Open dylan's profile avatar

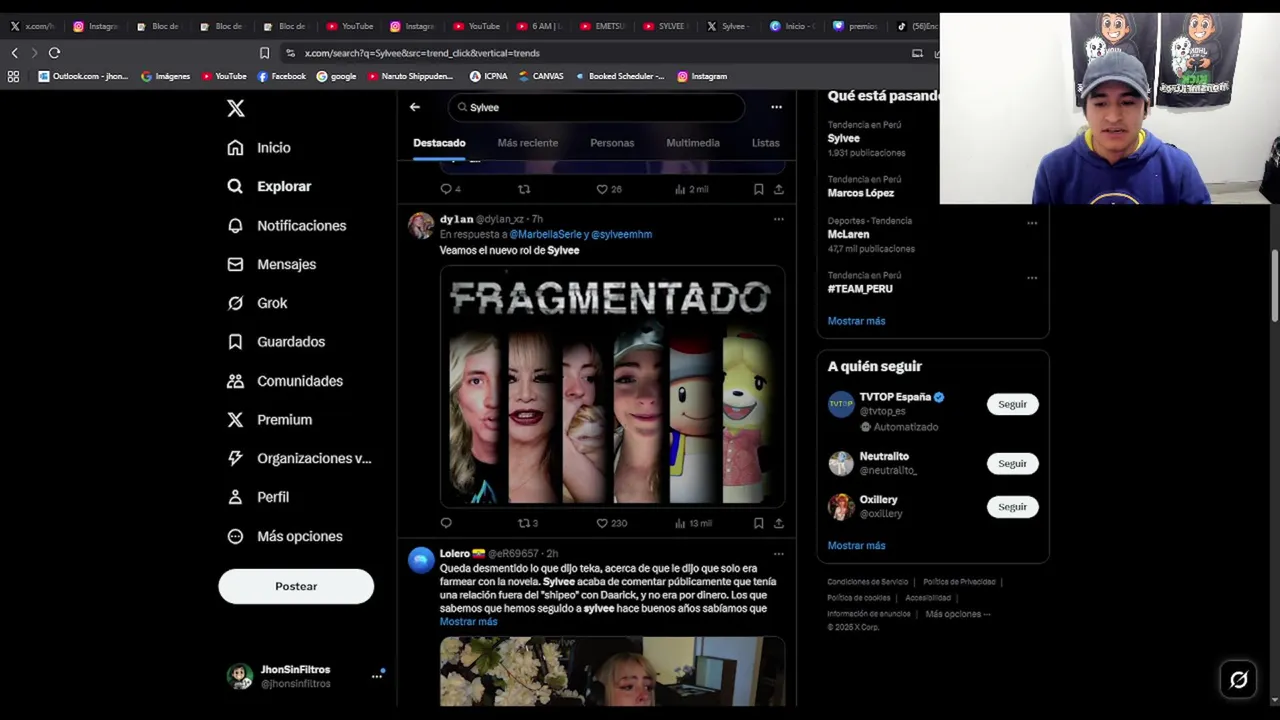click(421, 226)
